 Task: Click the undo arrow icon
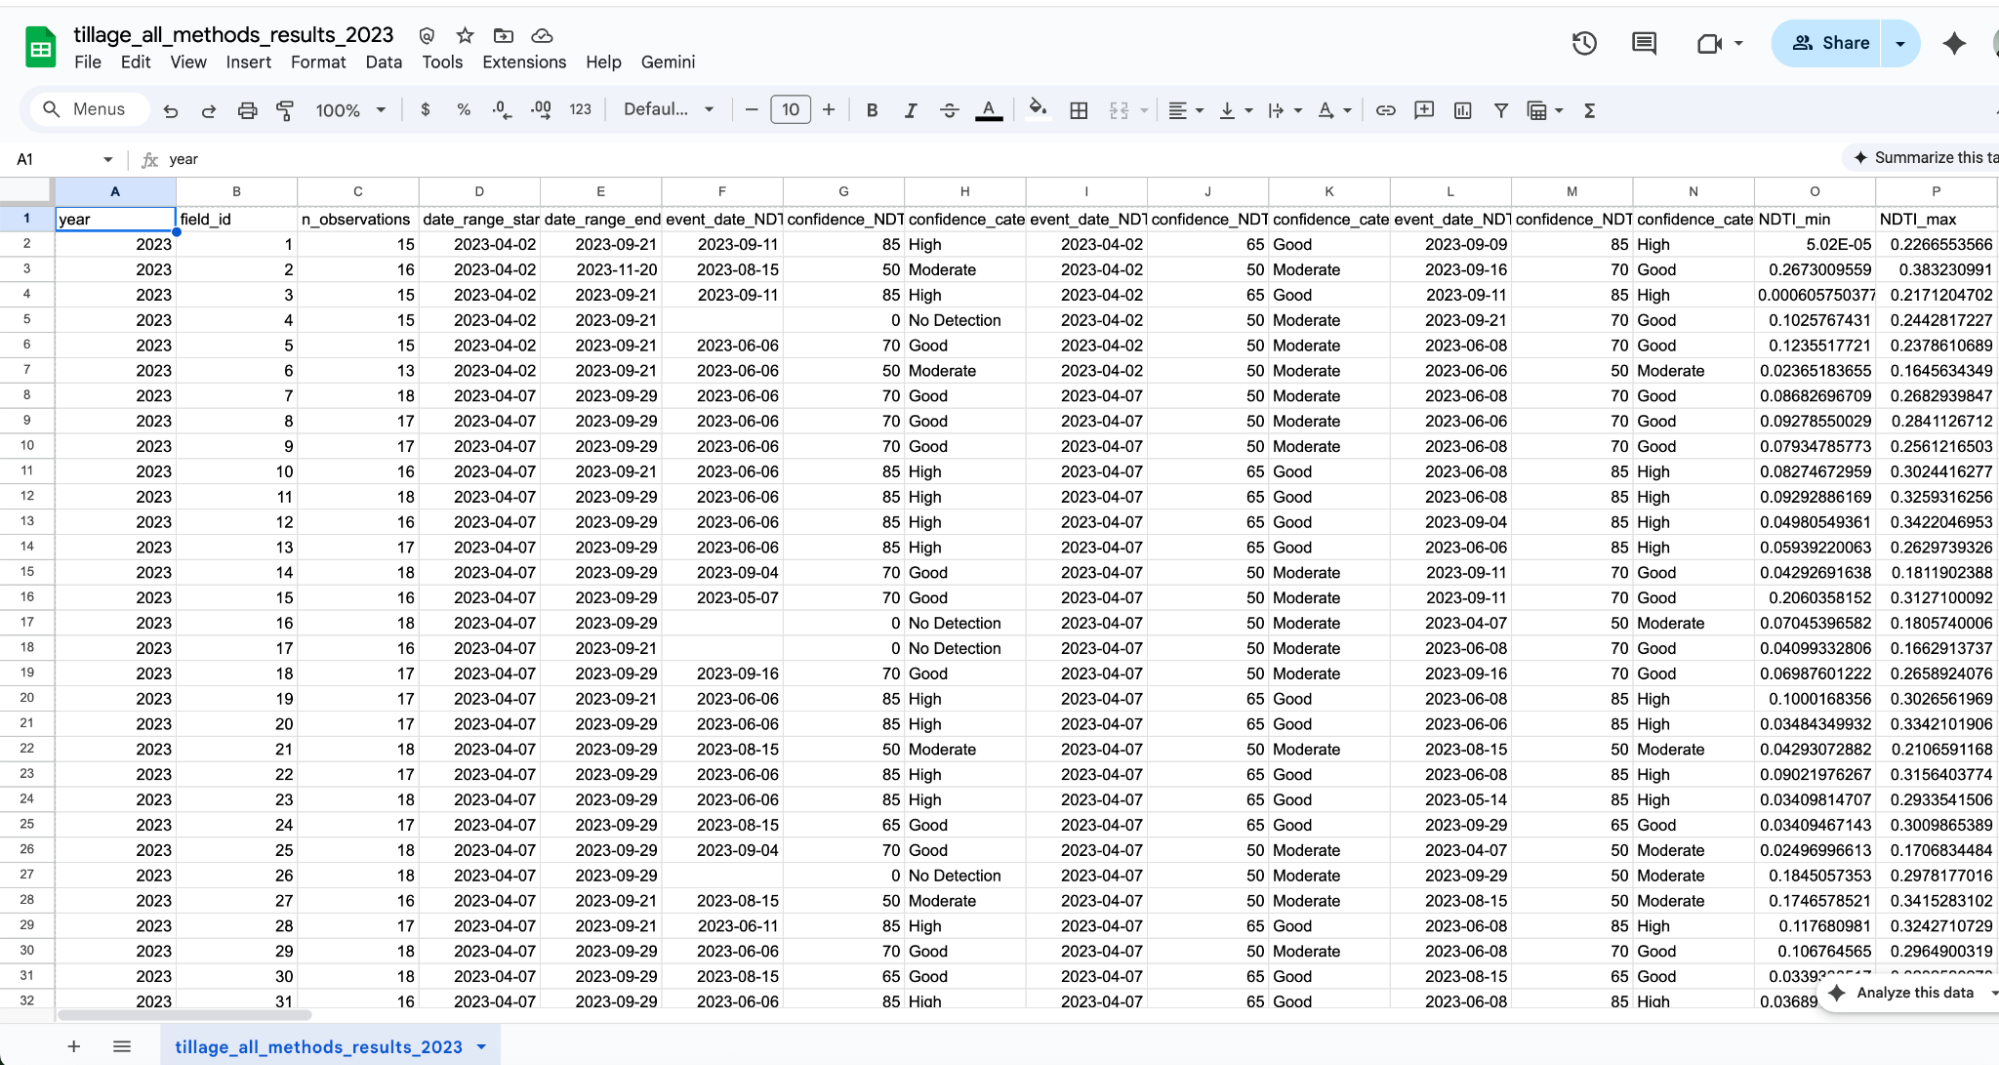[171, 111]
